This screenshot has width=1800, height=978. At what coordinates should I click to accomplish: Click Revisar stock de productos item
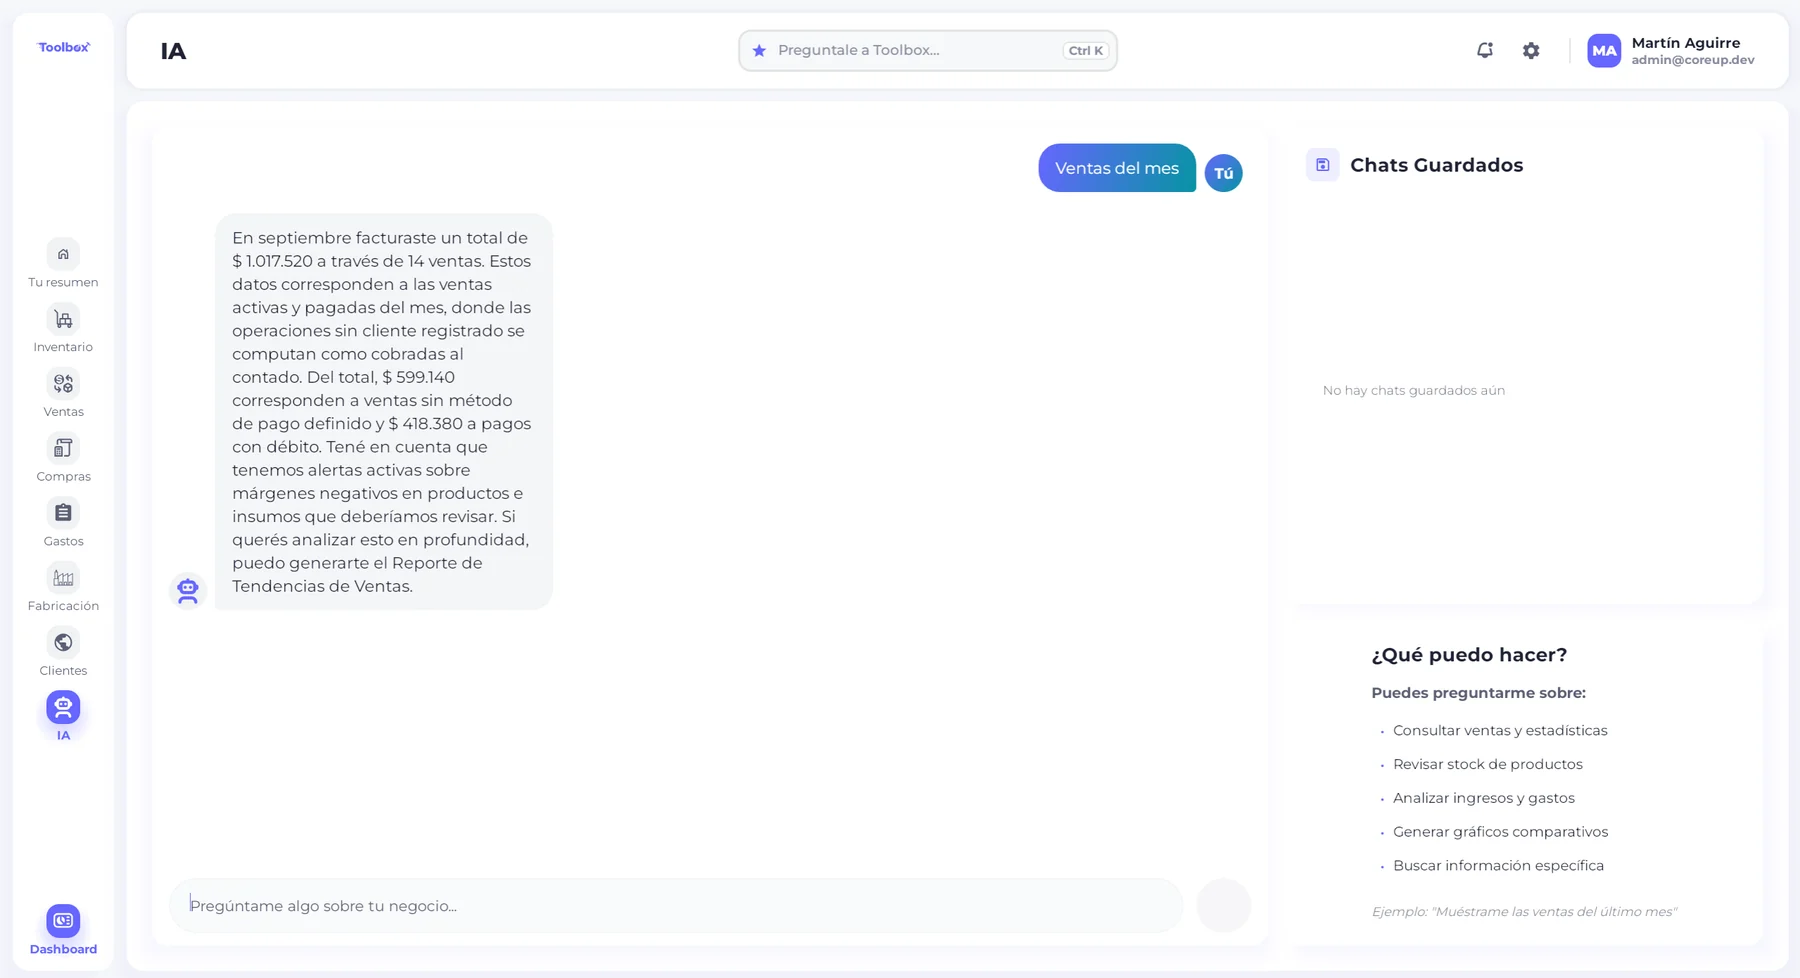tap(1488, 764)
